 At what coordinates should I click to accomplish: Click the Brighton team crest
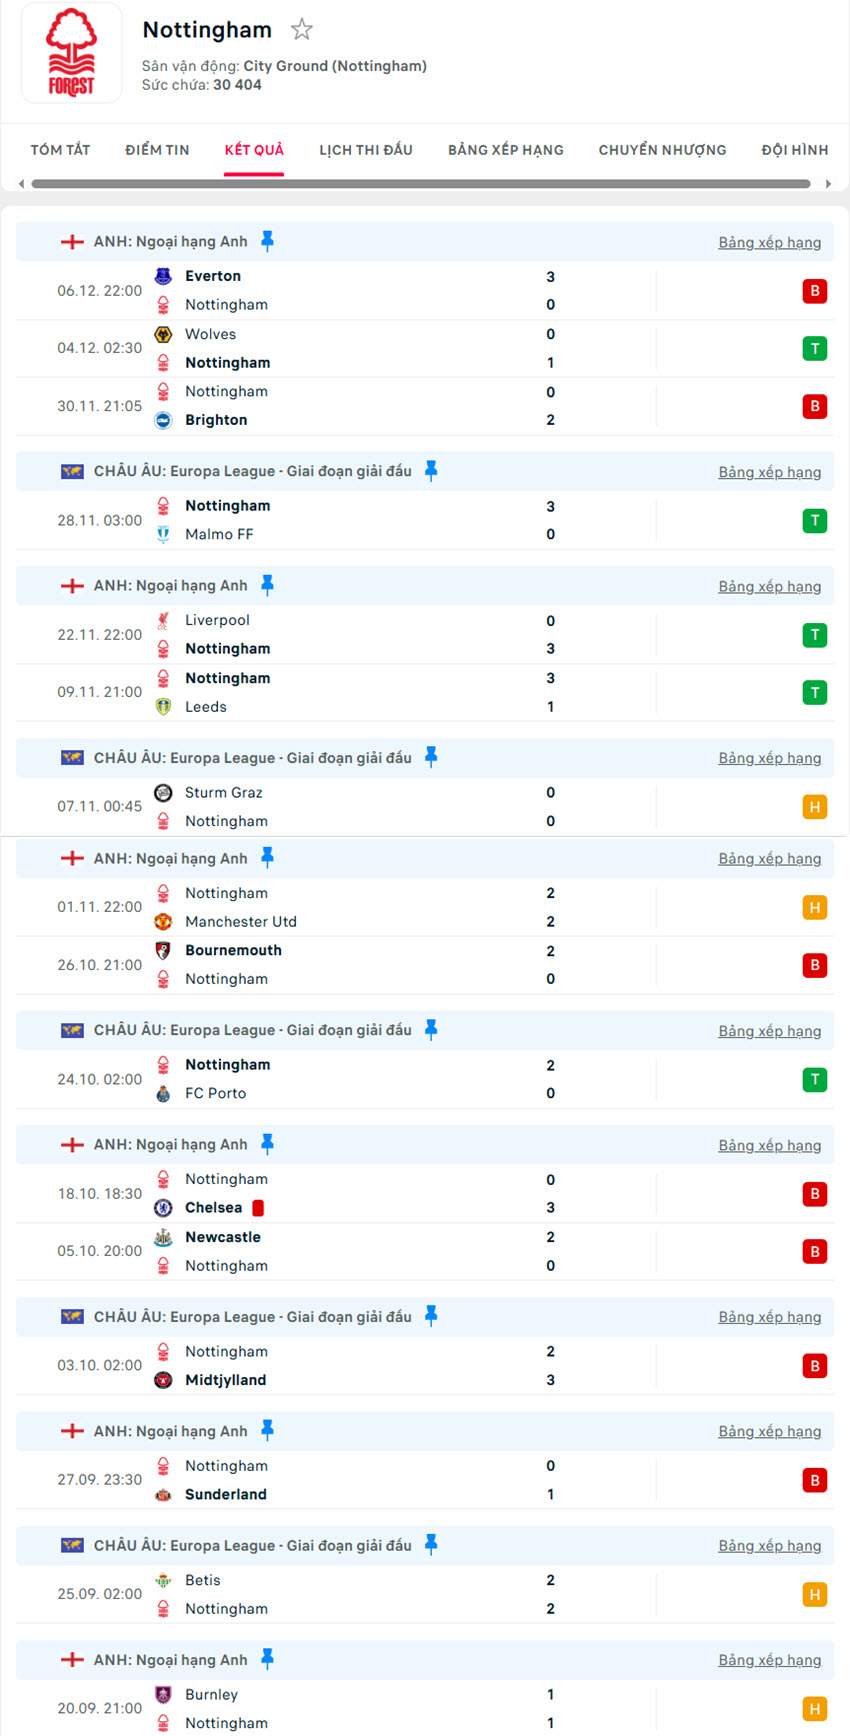pos(163,420)
